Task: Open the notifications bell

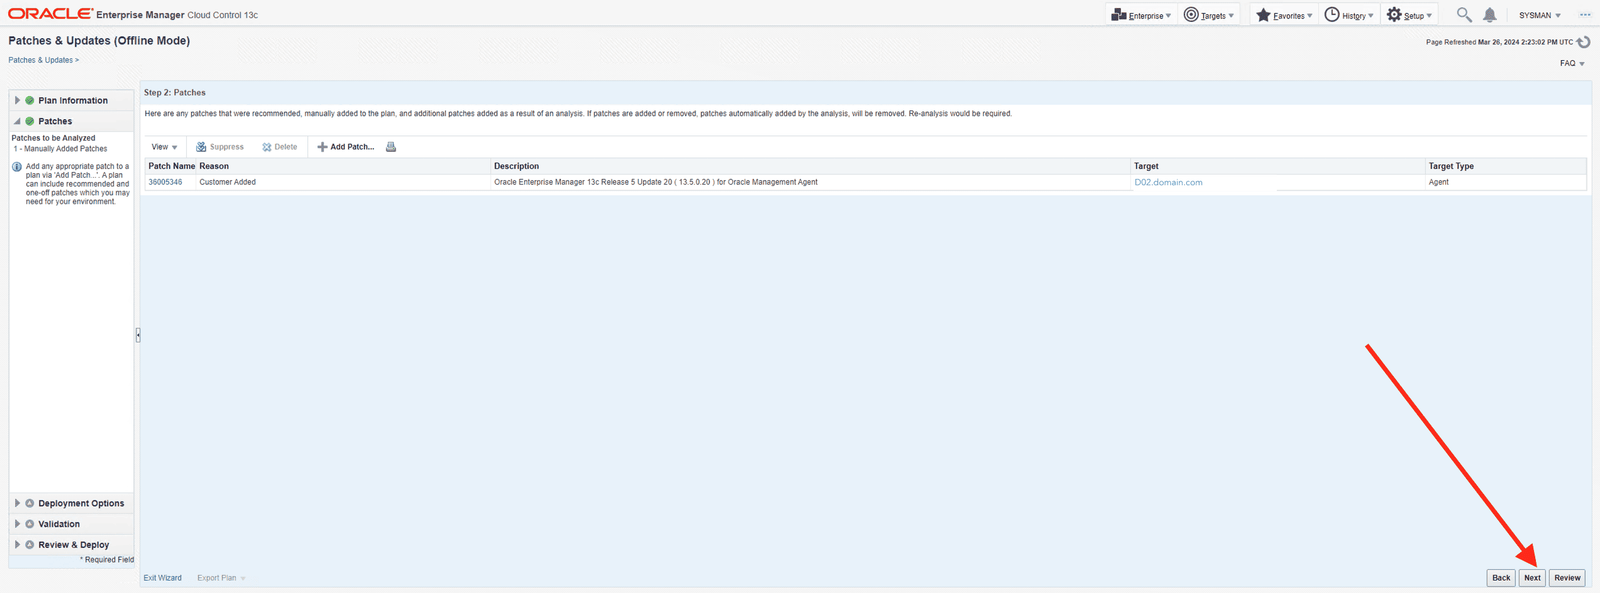Action: [x=1489, y=15]
